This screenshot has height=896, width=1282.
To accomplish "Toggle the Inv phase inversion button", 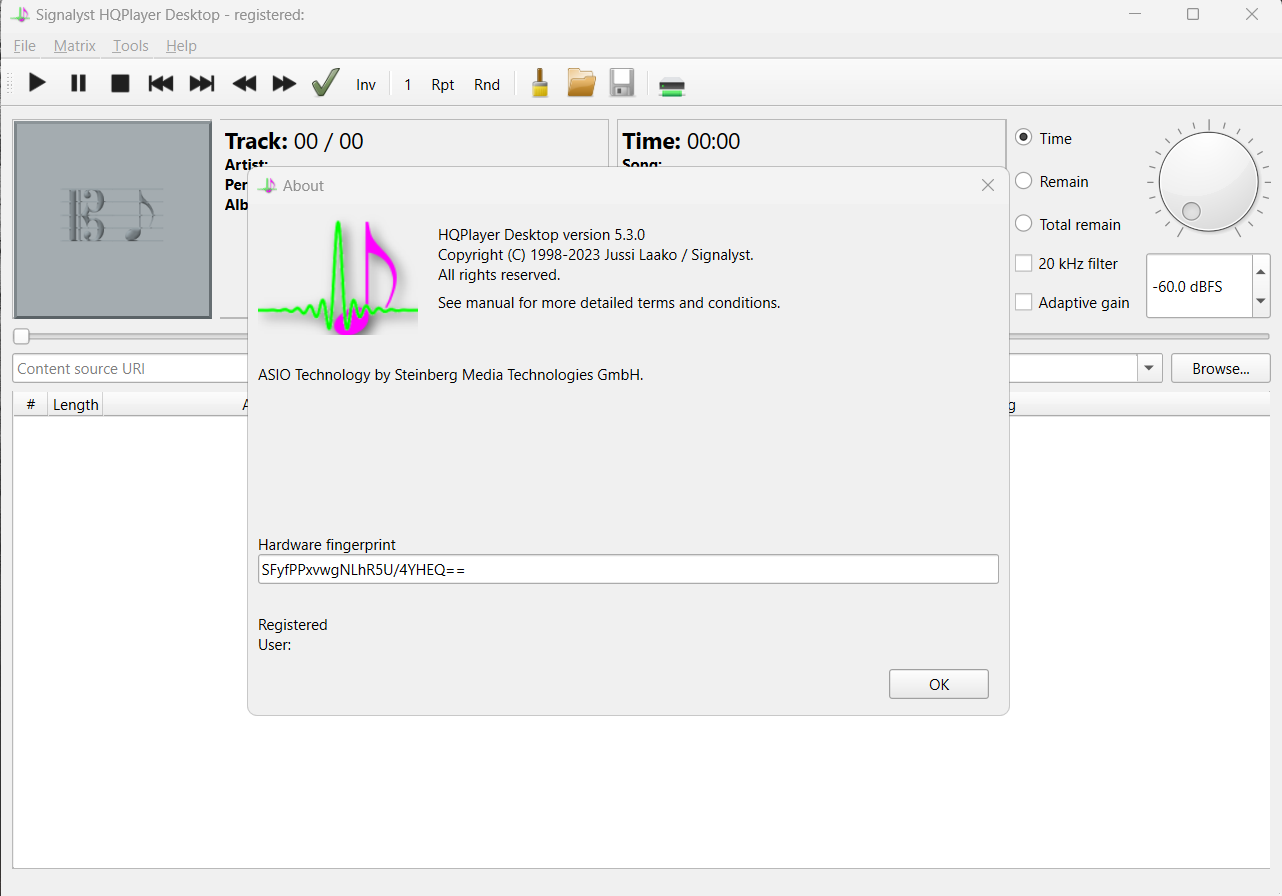I will point(366,85).
